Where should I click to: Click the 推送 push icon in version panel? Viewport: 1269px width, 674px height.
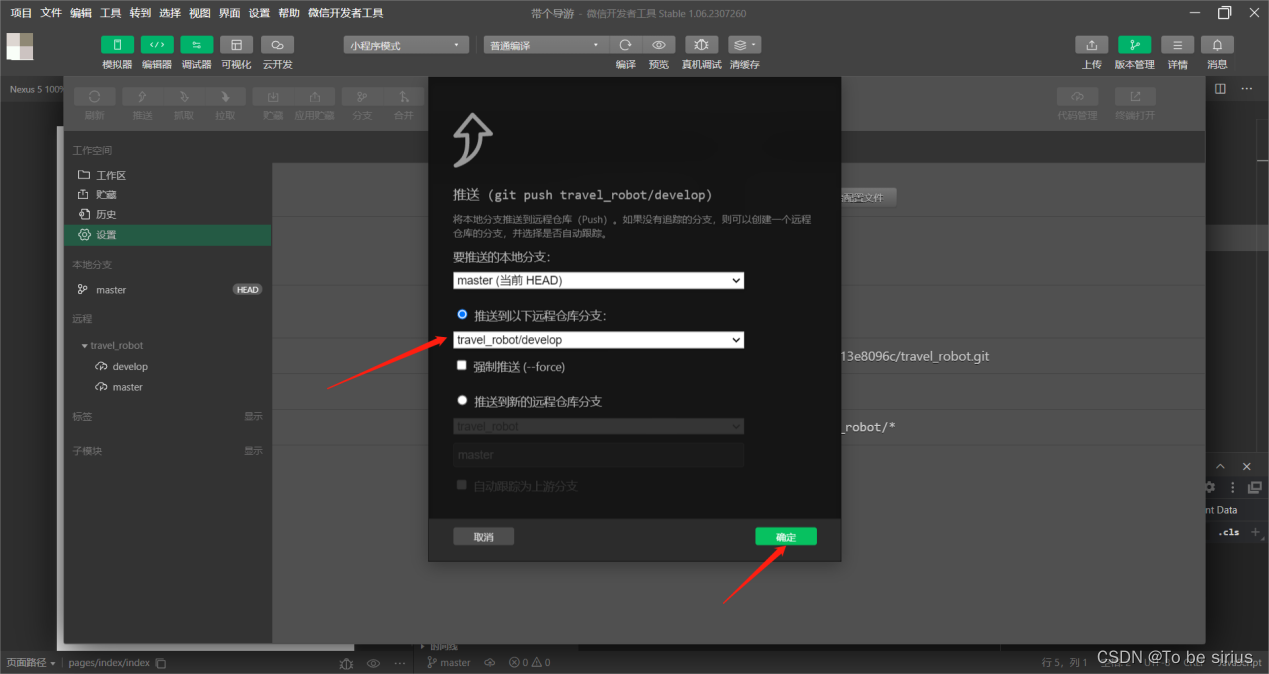coord(142,97)
